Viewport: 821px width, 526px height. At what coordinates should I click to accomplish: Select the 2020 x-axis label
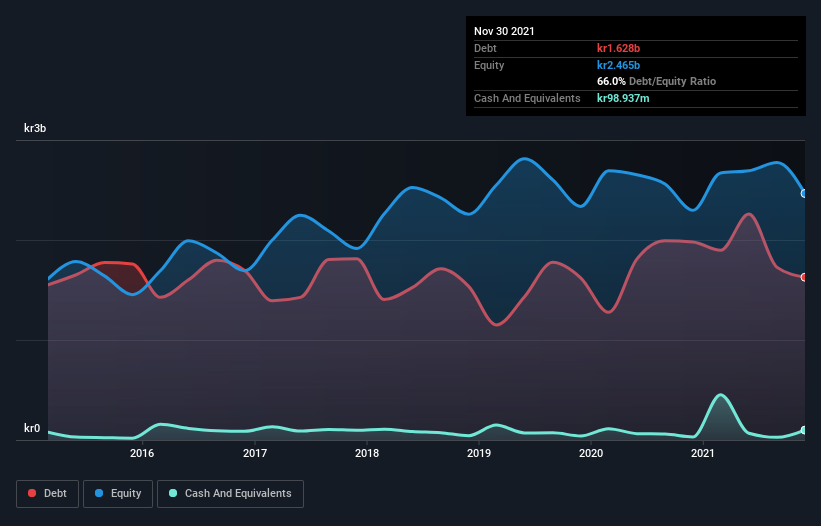(591, 453)
